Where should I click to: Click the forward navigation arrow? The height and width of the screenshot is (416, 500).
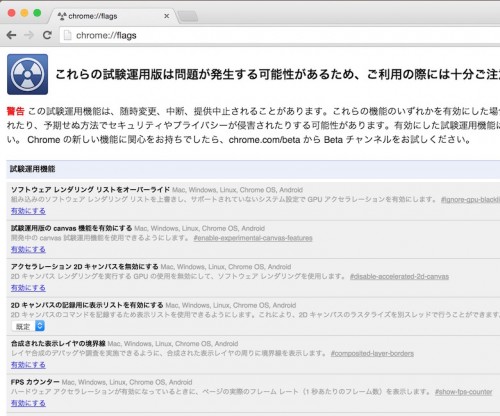(x=29, y=35)
